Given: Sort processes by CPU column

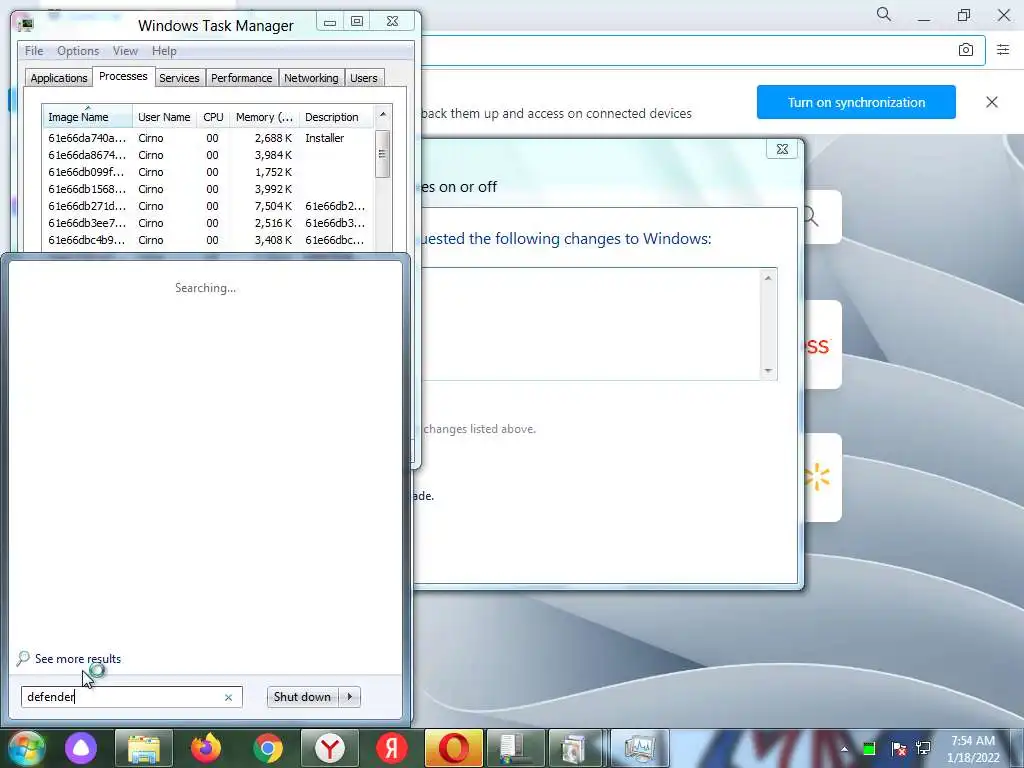Looking at the screenshot, I should point(213,117).
